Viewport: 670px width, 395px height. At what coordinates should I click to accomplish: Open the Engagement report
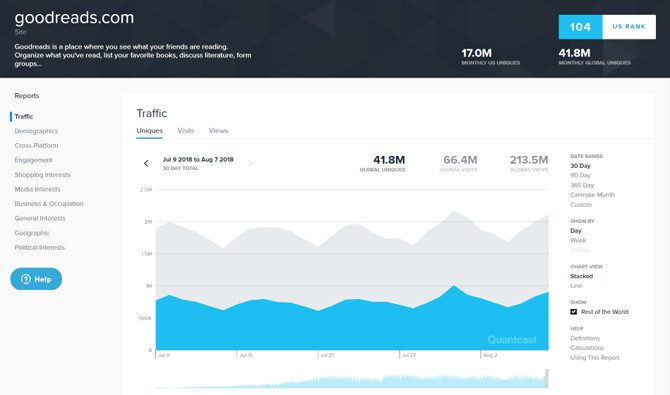pos(33,160)
